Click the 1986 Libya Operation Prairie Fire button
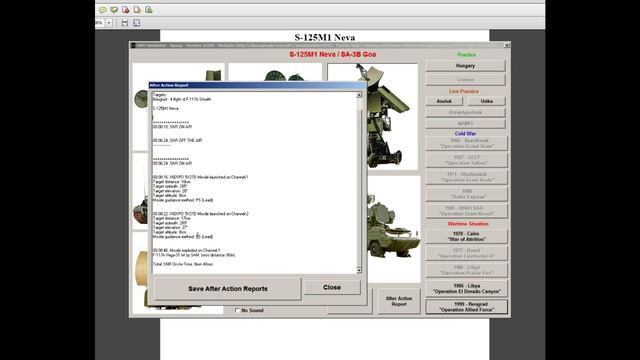Screen dimensions: 640x360 (467, 270)
